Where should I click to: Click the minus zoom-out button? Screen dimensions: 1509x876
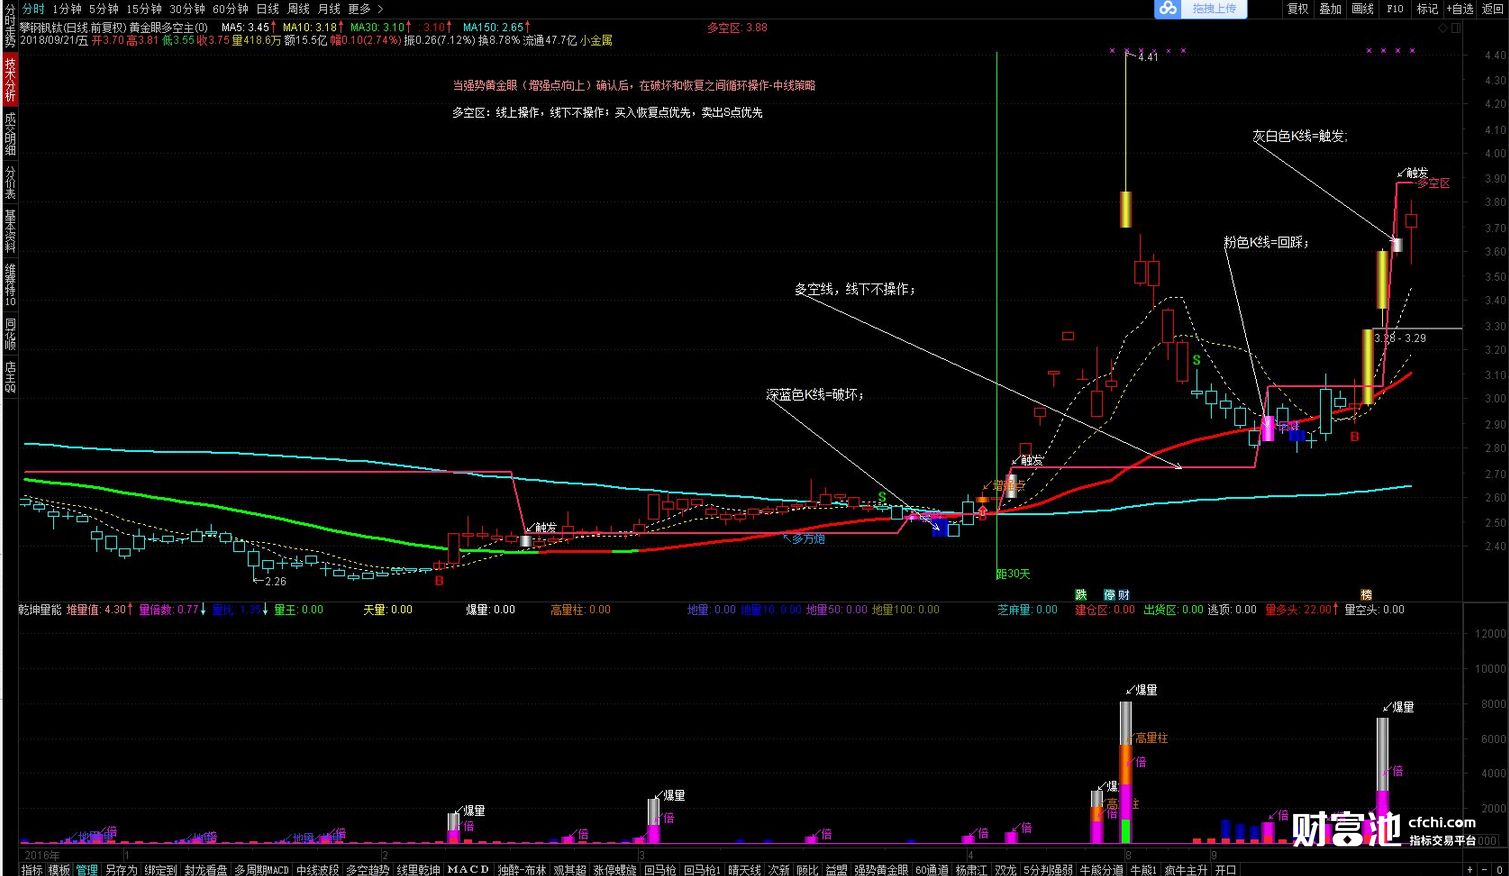pyautogui.click(x=1484, y=870)
